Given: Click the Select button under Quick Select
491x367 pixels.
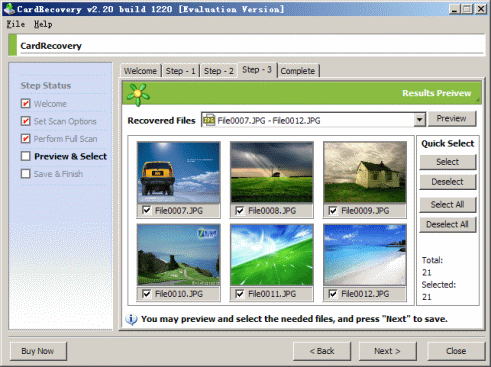Looking at the screenshot, I should [x=447, y=162].
